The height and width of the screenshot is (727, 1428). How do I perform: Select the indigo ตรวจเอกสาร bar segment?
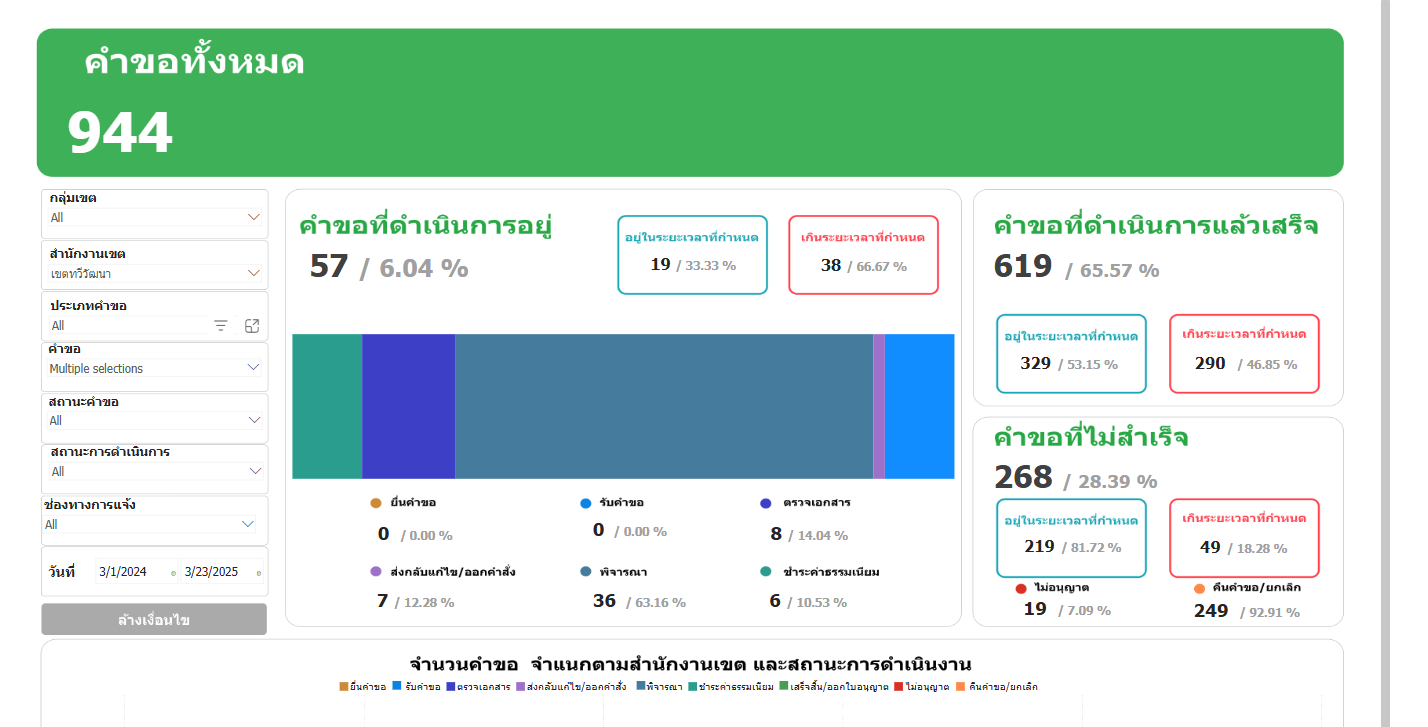[x=408, y=406]
